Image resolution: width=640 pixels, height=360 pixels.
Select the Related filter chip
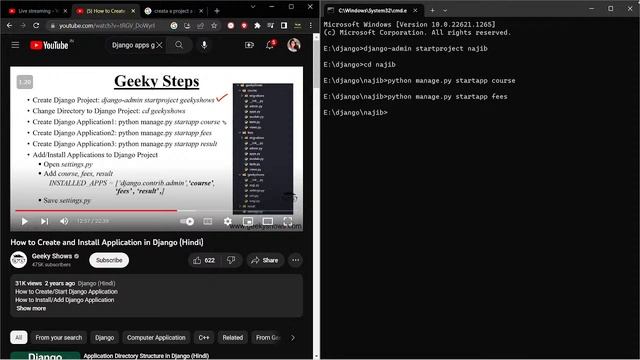click(233, 338)
